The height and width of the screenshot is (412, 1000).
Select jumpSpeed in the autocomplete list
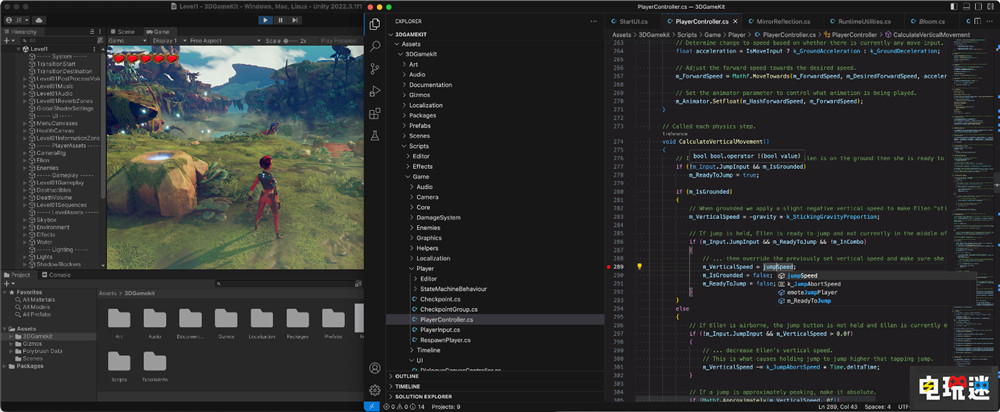[x=803, y=275]
